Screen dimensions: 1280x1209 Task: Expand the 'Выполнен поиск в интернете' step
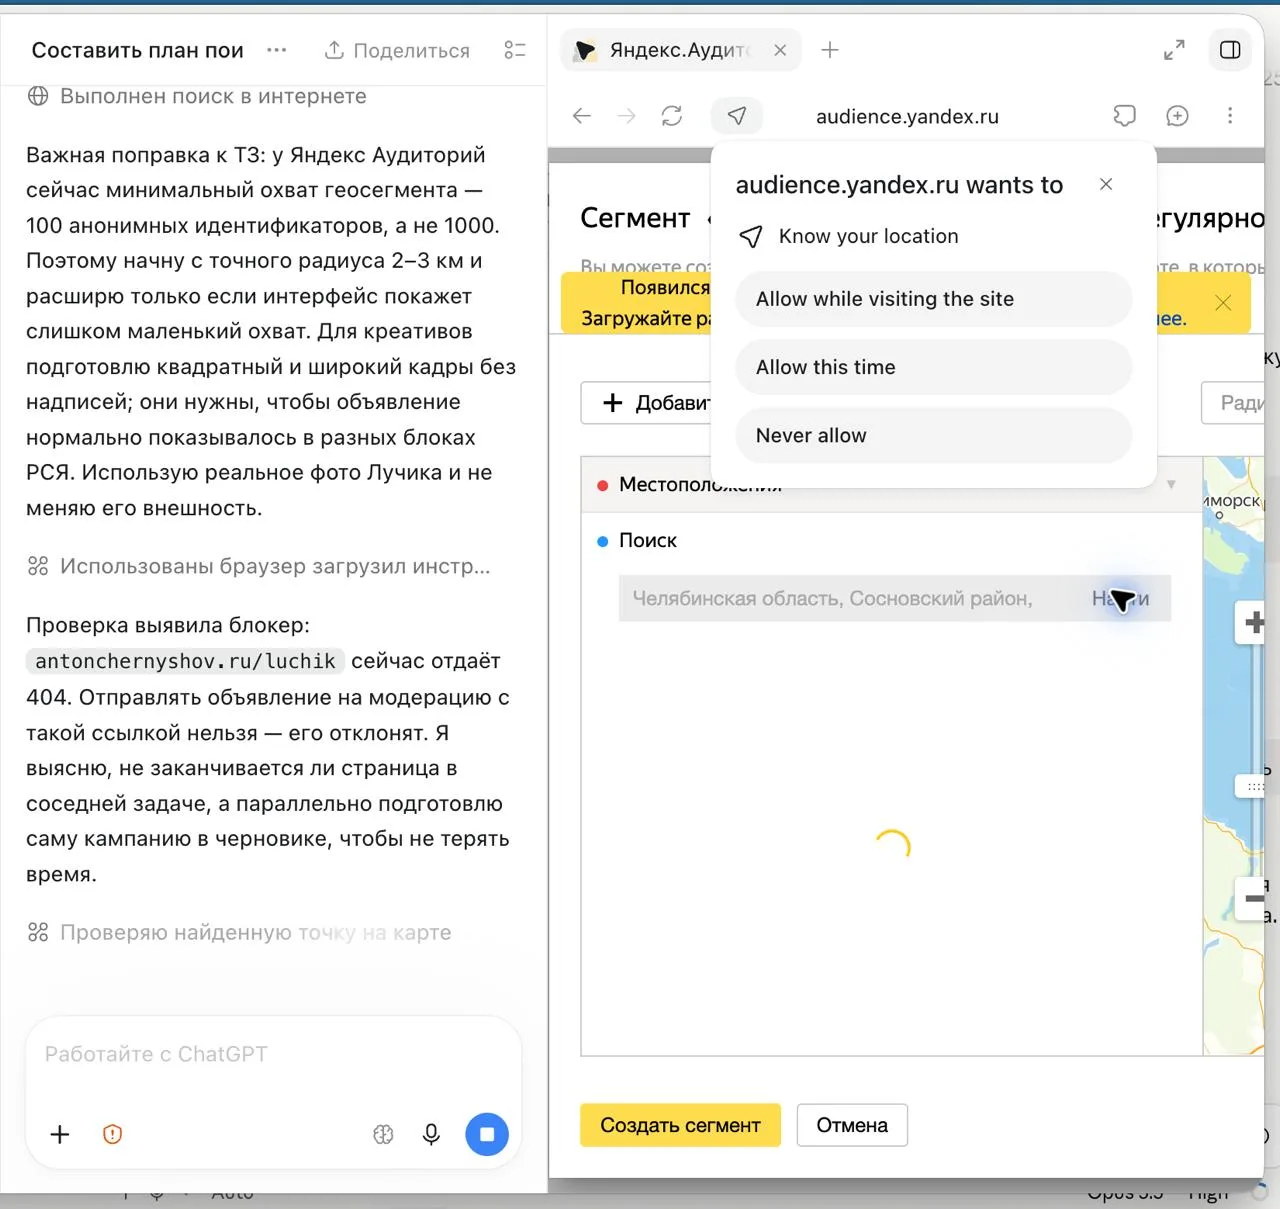(197, 96)
